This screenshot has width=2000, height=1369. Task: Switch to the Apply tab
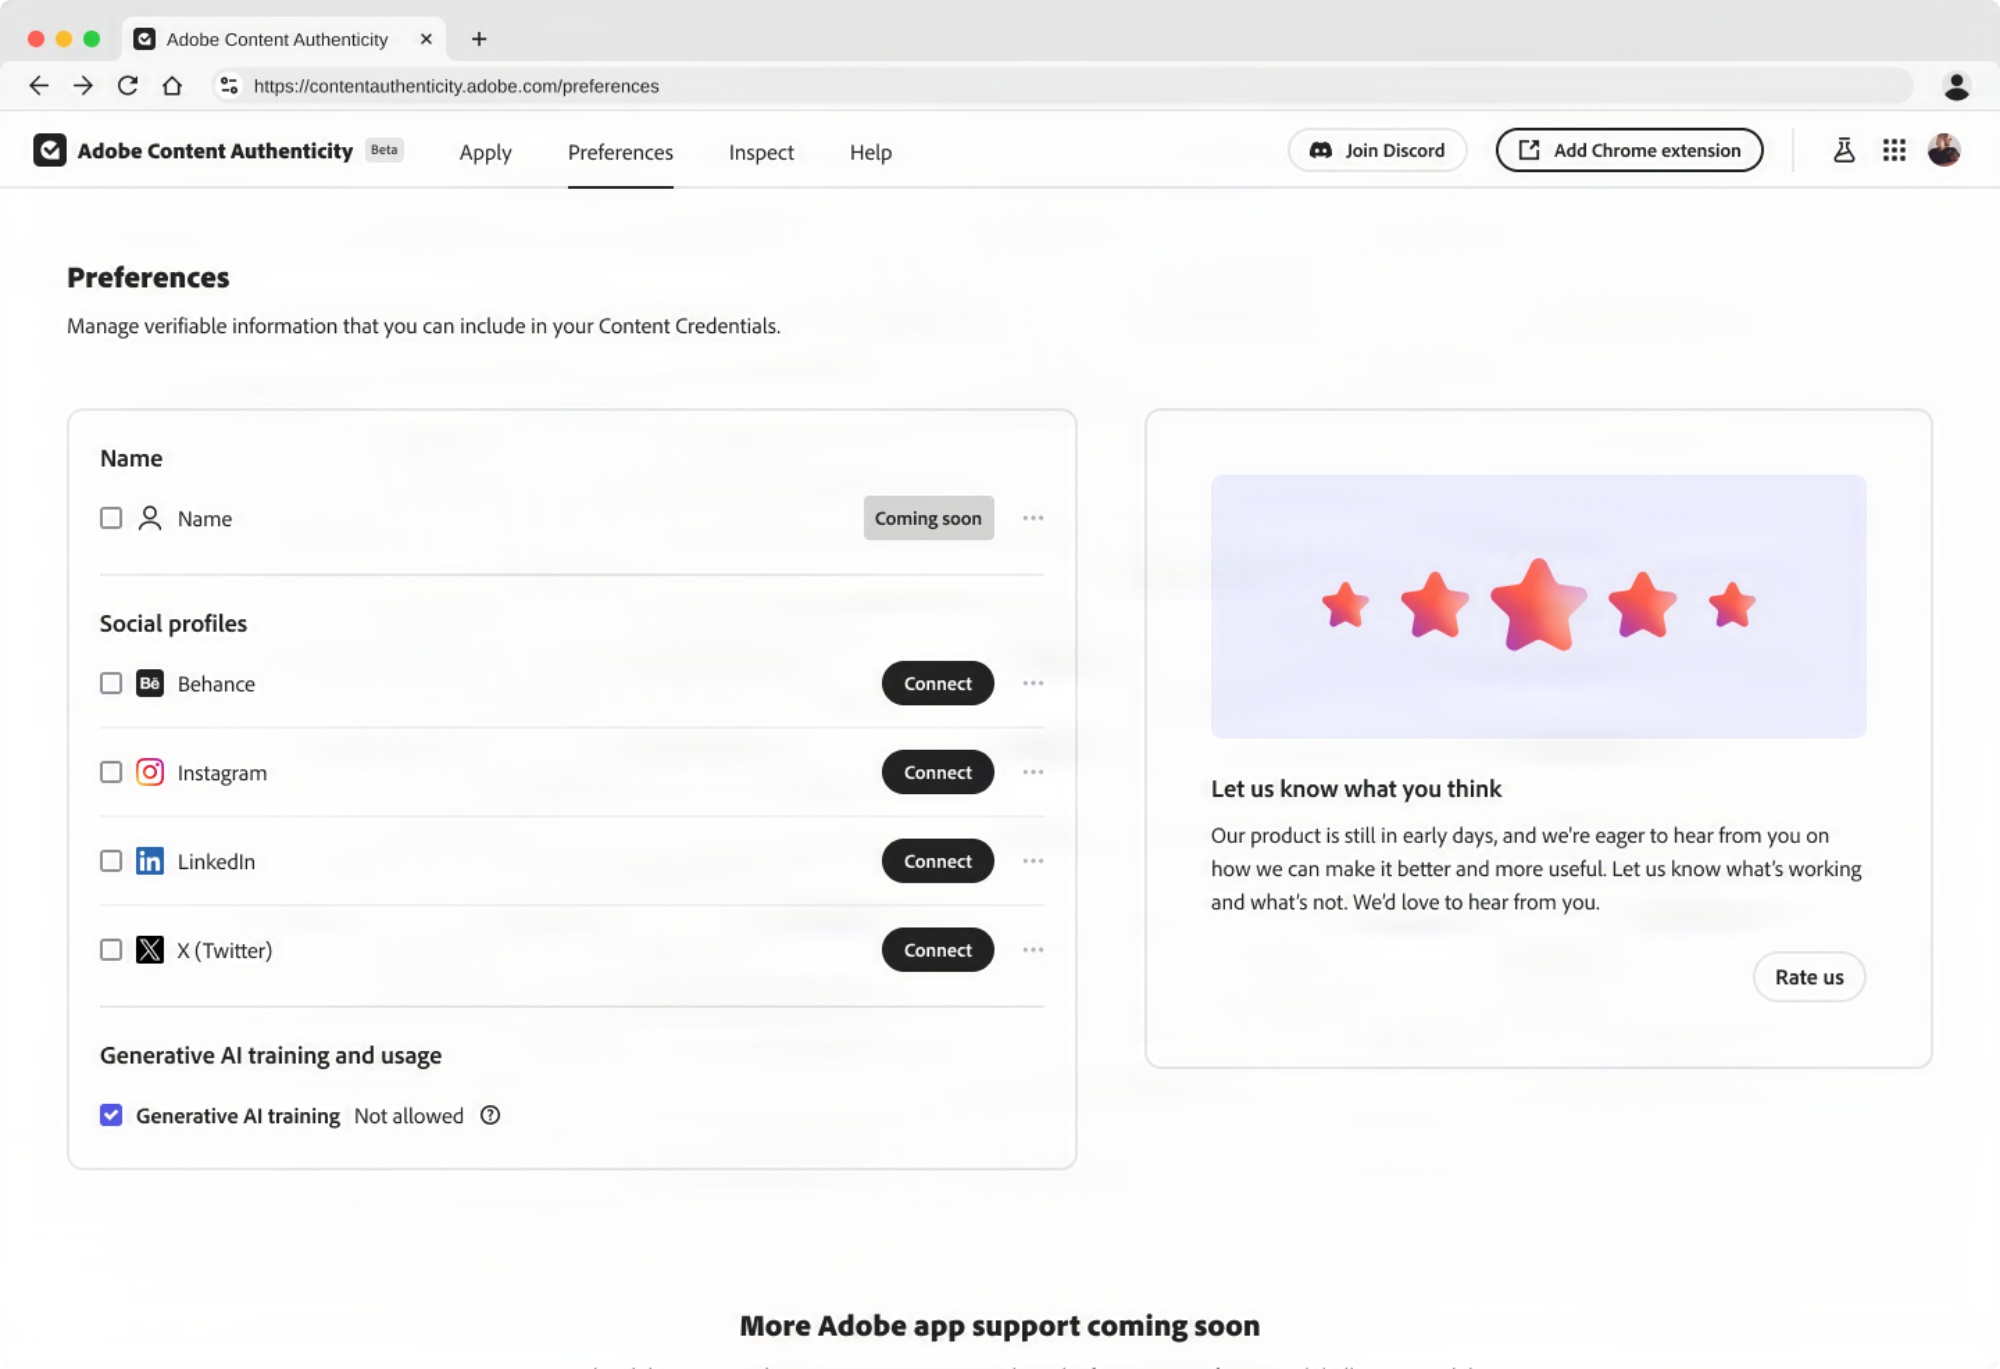tap(485, 152)
